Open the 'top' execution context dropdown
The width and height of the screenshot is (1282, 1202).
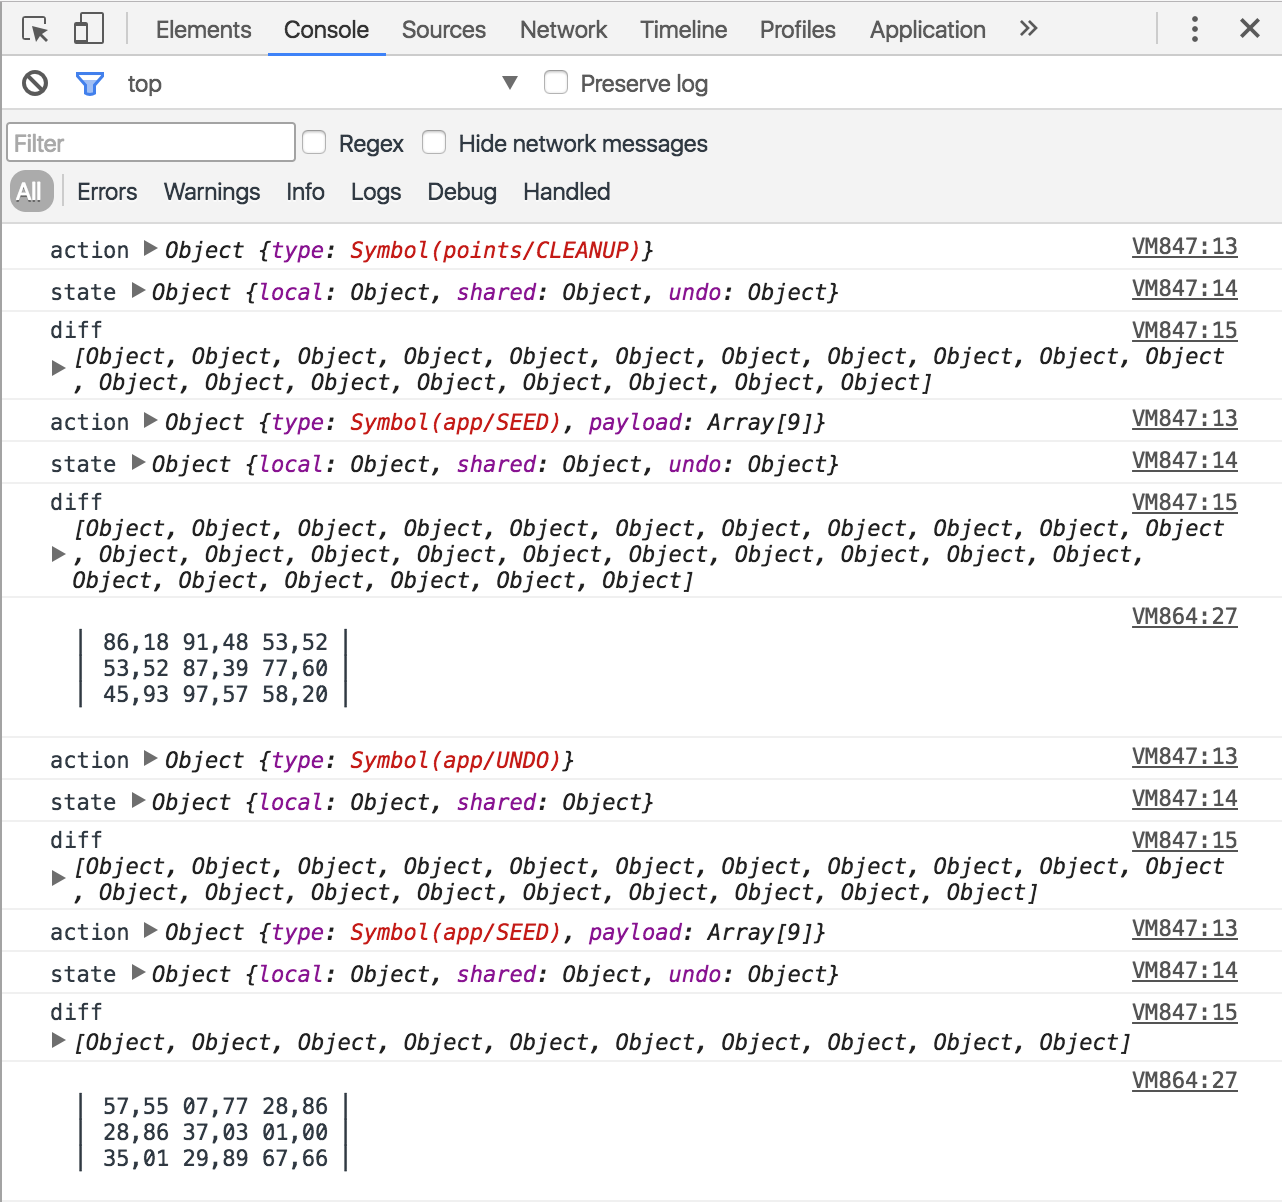pos(322,83)
